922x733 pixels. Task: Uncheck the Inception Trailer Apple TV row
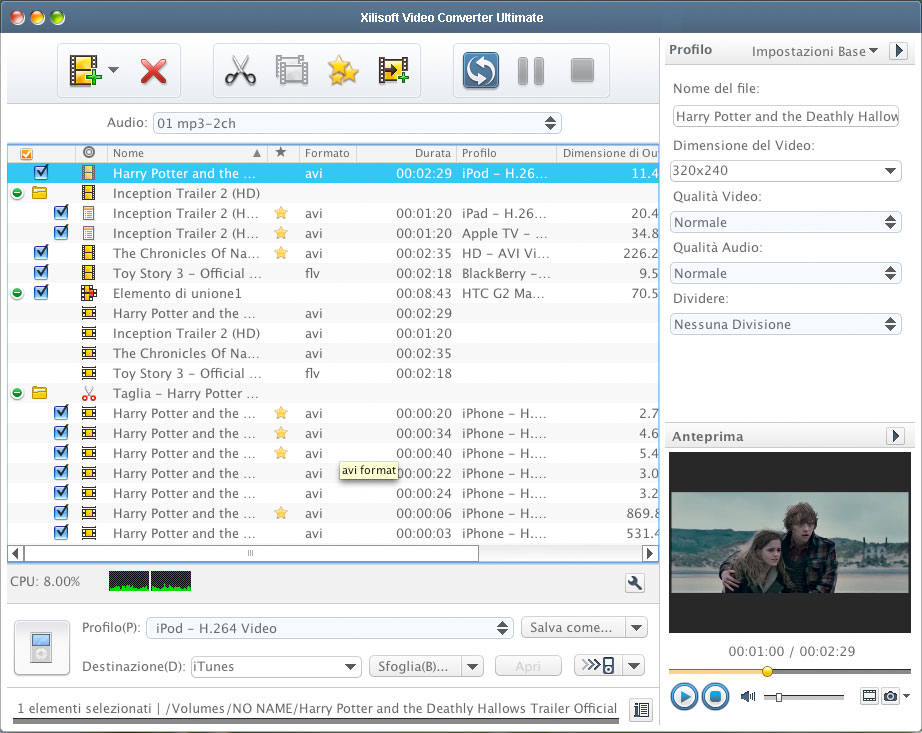click(x=61, y=233)
